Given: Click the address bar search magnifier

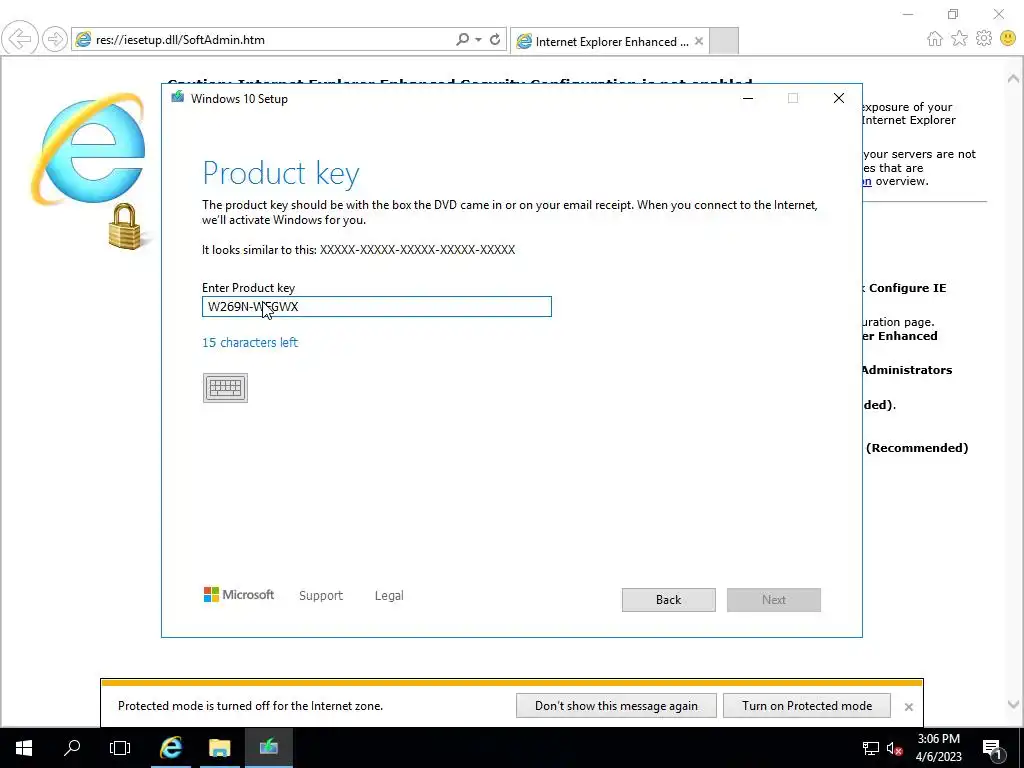Looking at the screenshot, I should pos(462,39).
